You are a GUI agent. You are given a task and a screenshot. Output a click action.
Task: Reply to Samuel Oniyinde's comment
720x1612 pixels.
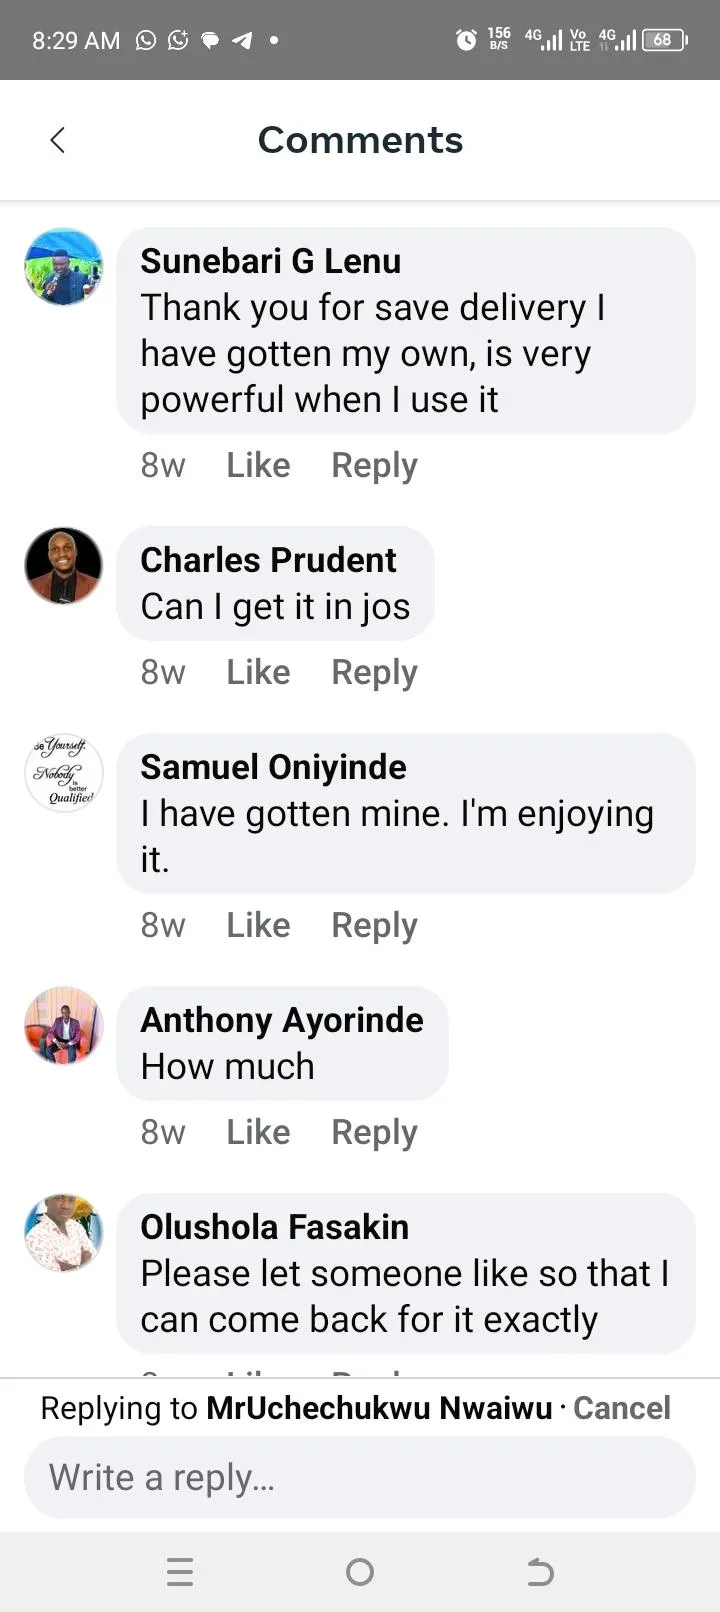click(x=374, y=925)
